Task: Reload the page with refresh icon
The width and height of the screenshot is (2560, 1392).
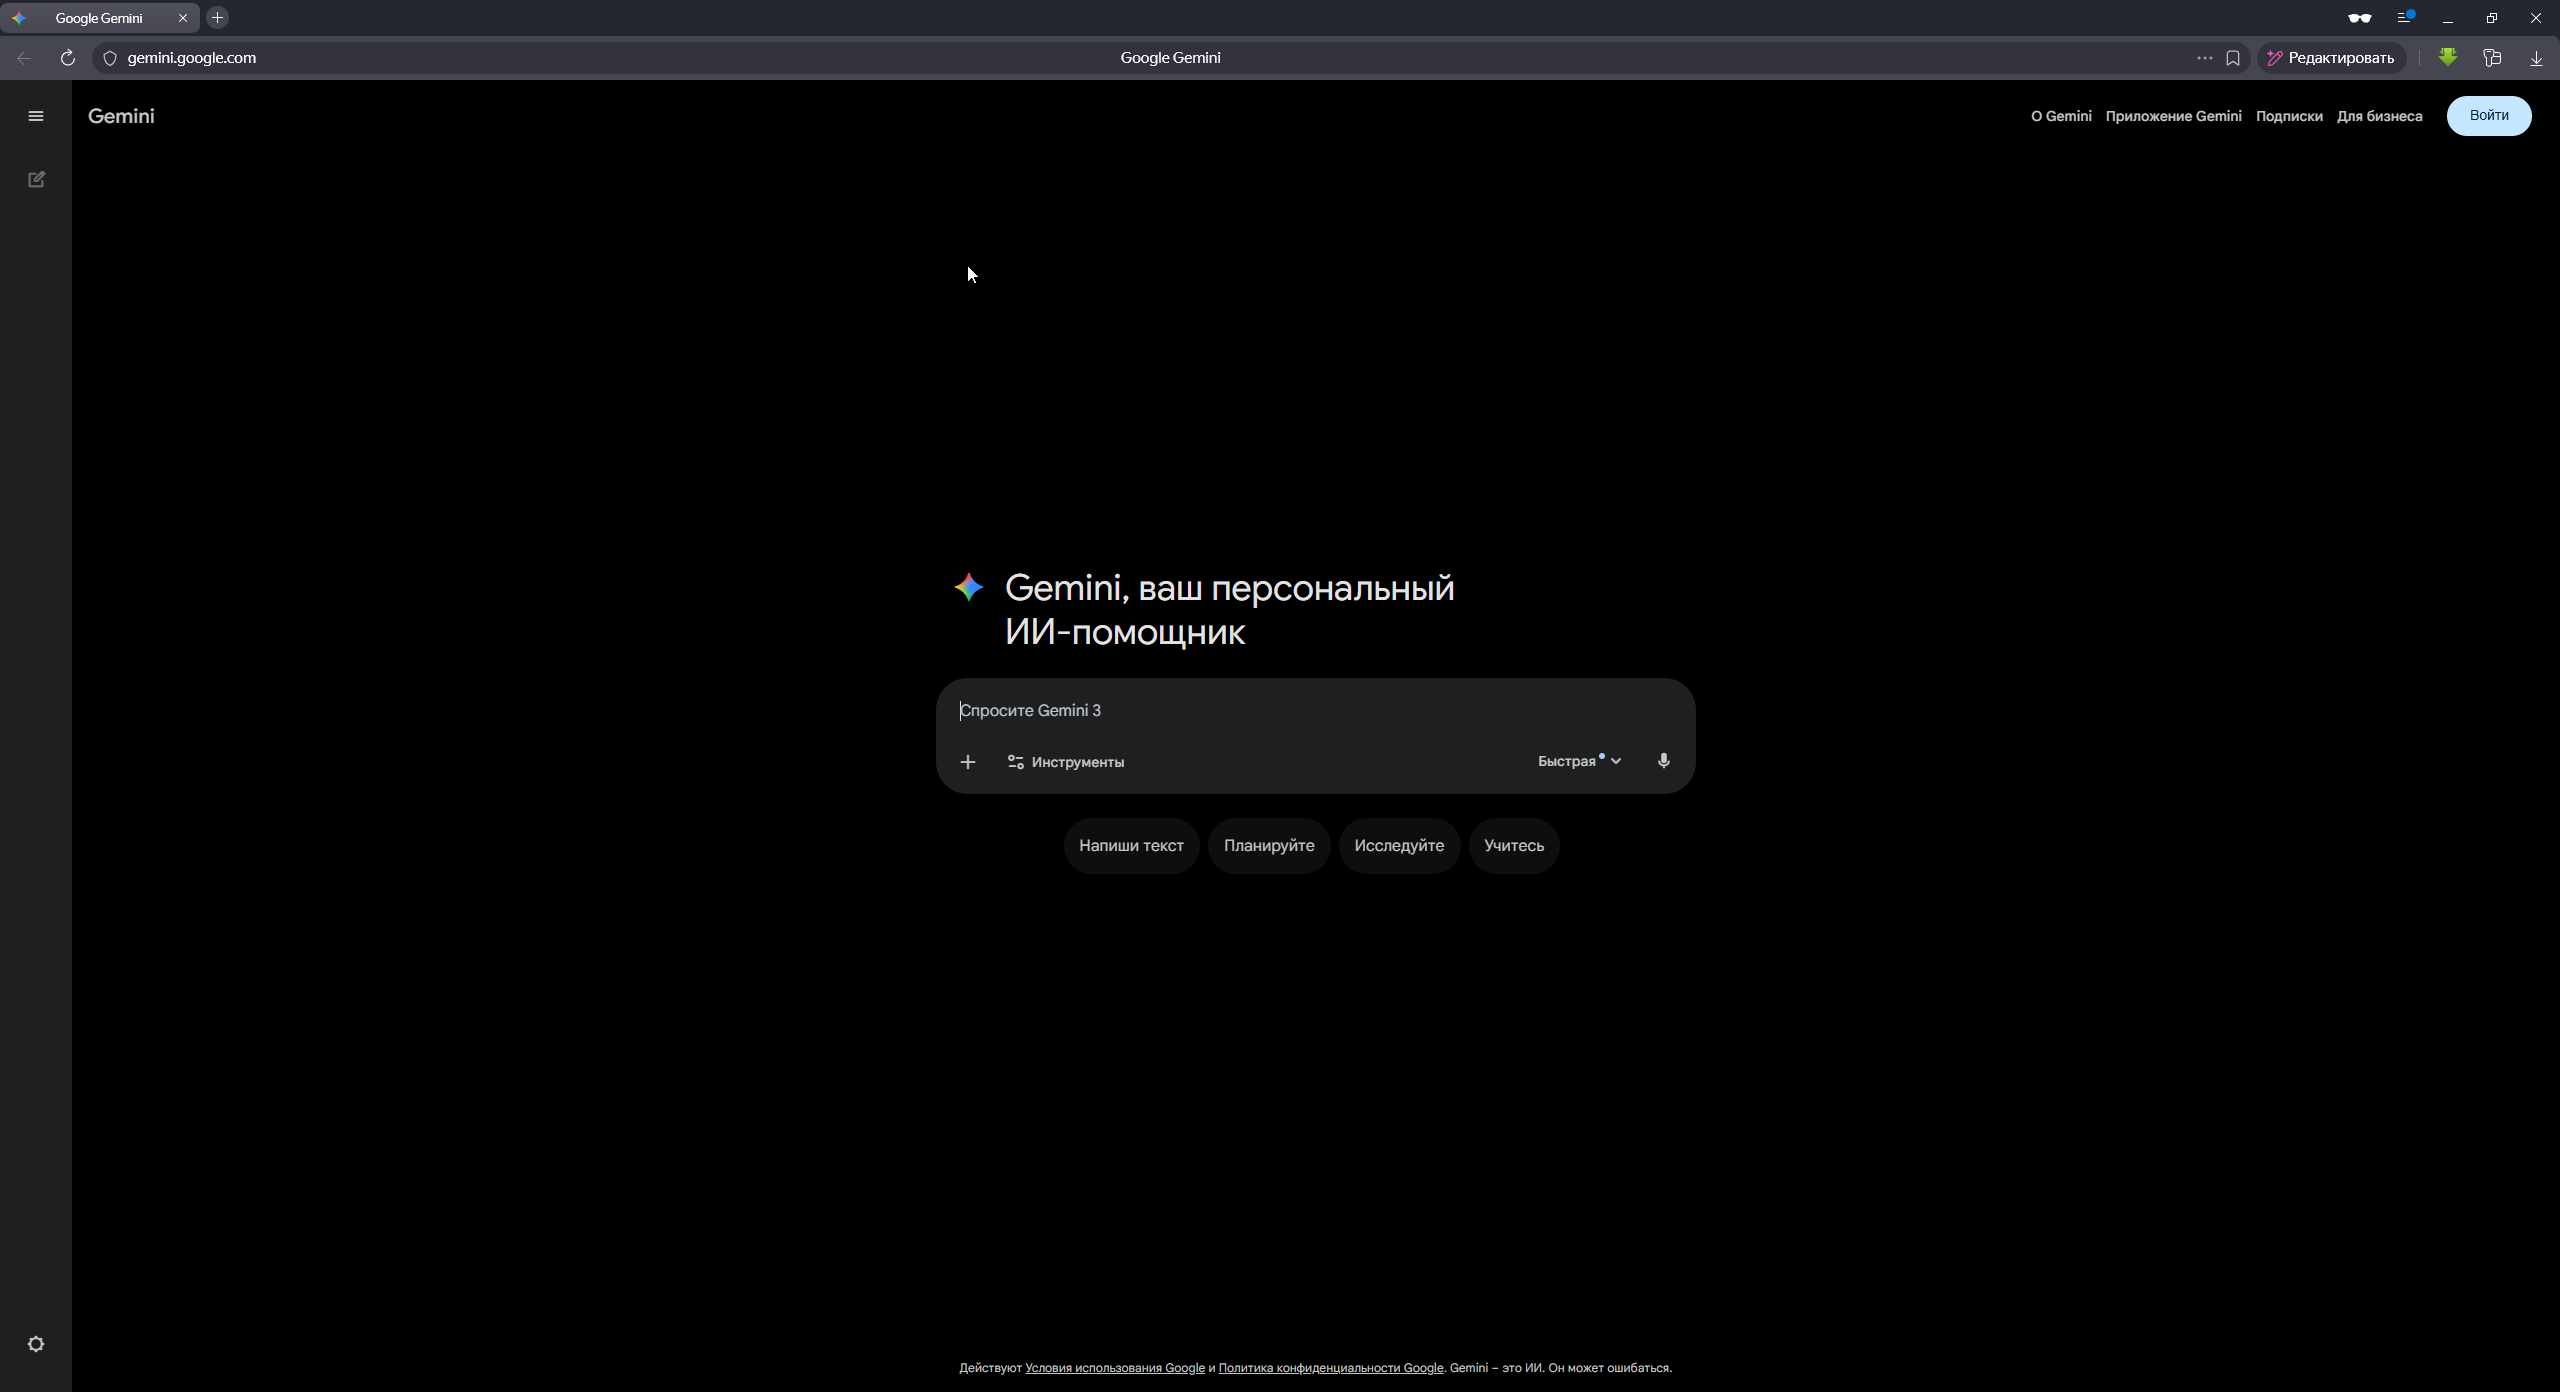Action: point(67,58)
